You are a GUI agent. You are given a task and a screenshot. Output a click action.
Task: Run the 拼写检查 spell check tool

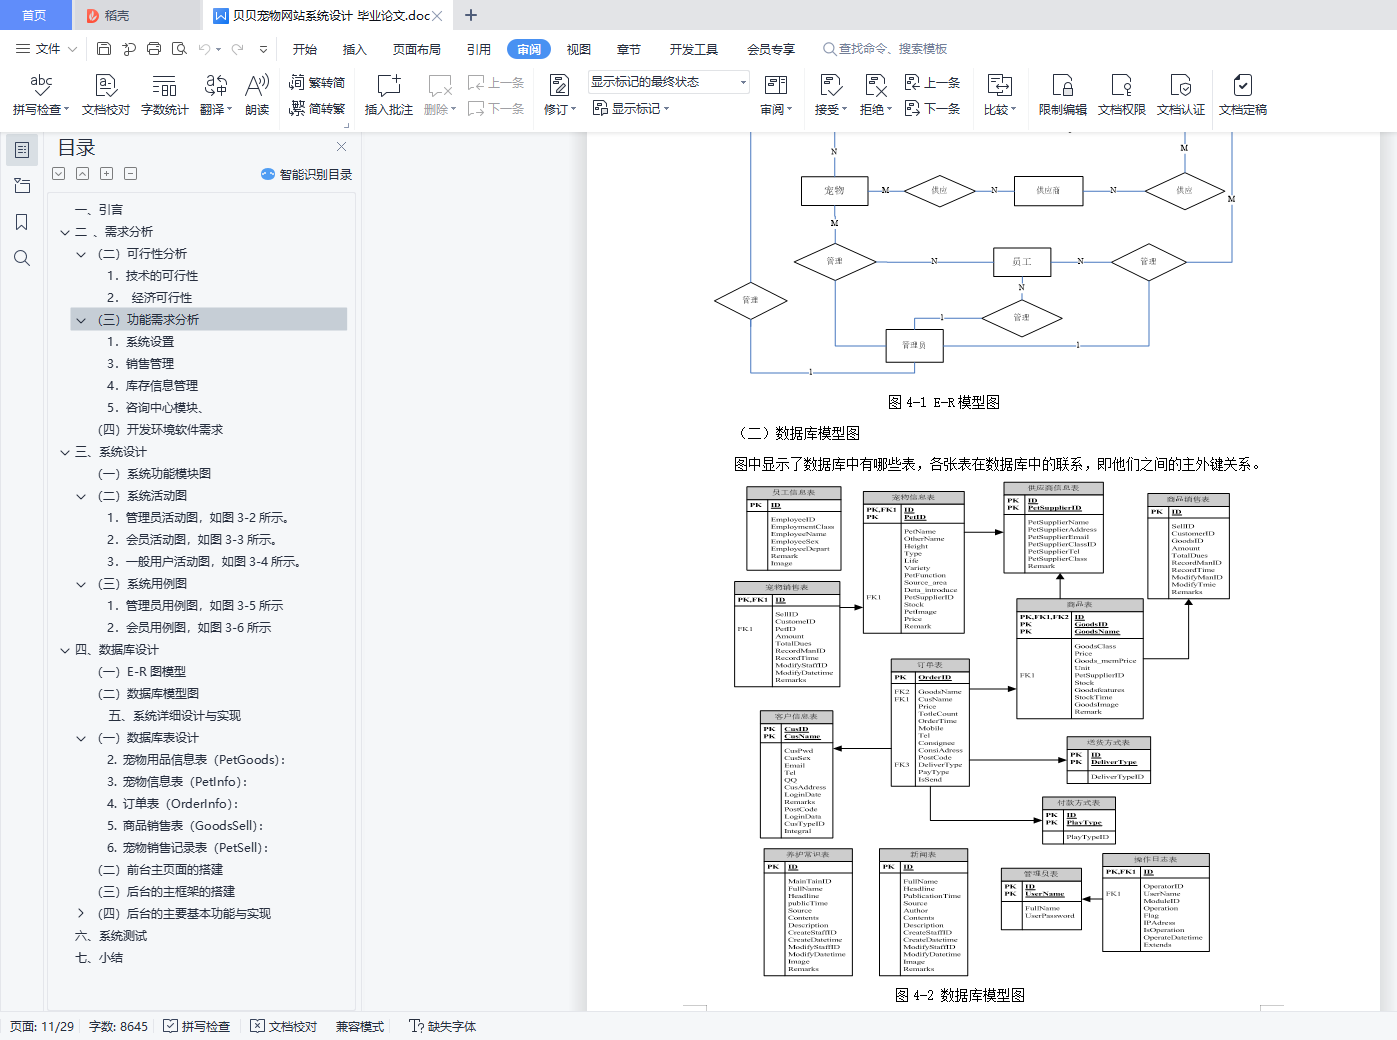[40, 95]
